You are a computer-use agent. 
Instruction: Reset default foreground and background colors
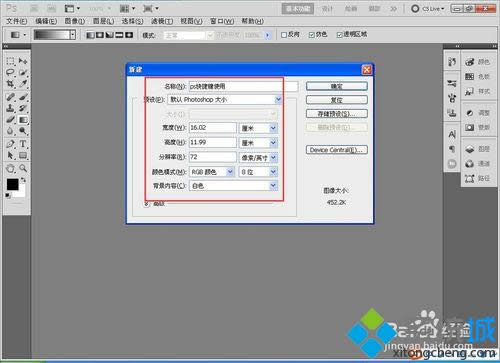pos(8,196)
